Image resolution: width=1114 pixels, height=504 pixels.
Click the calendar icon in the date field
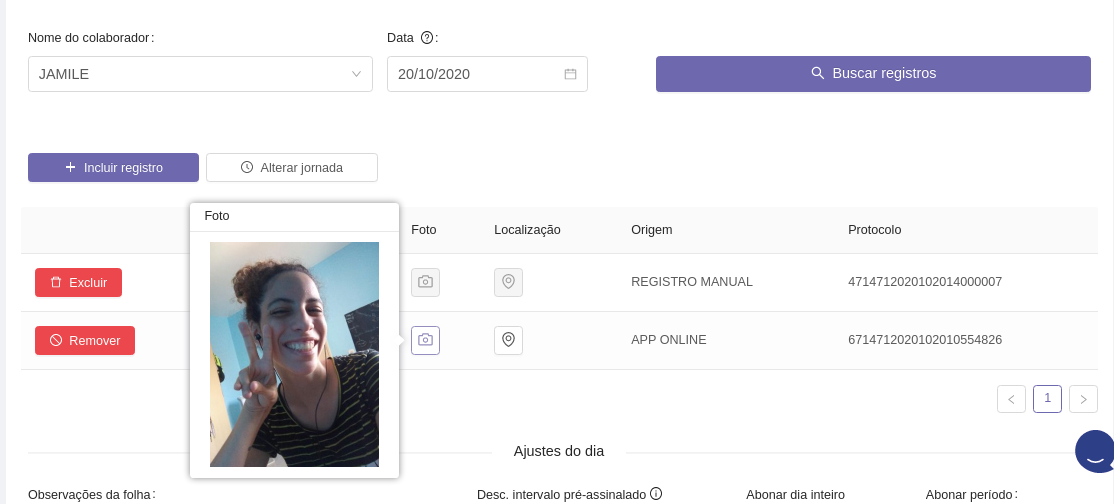[570, 74]
